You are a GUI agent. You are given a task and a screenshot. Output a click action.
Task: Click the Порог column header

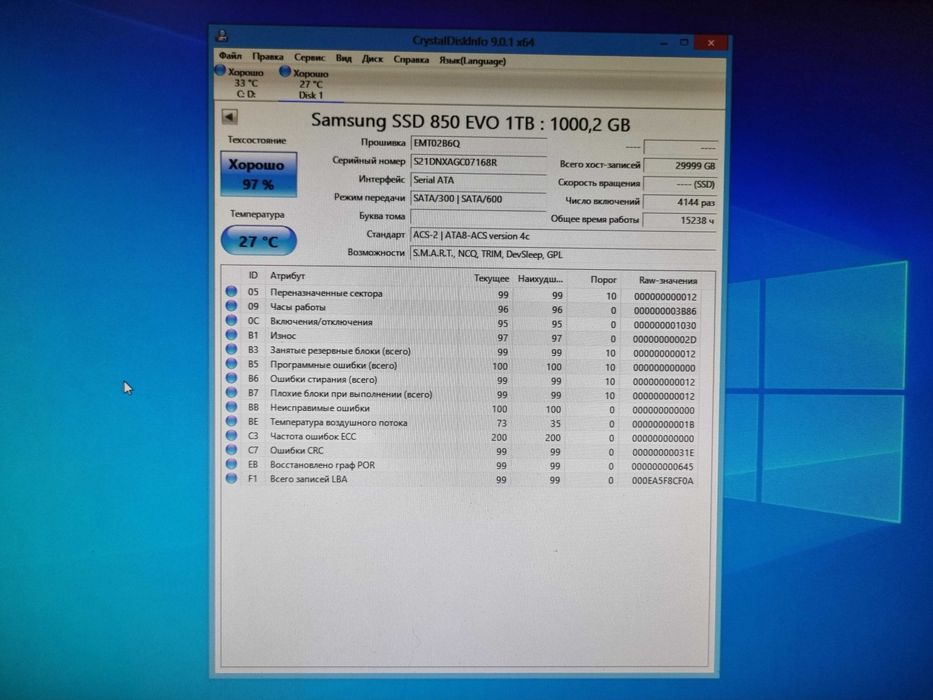click(603, 280)
